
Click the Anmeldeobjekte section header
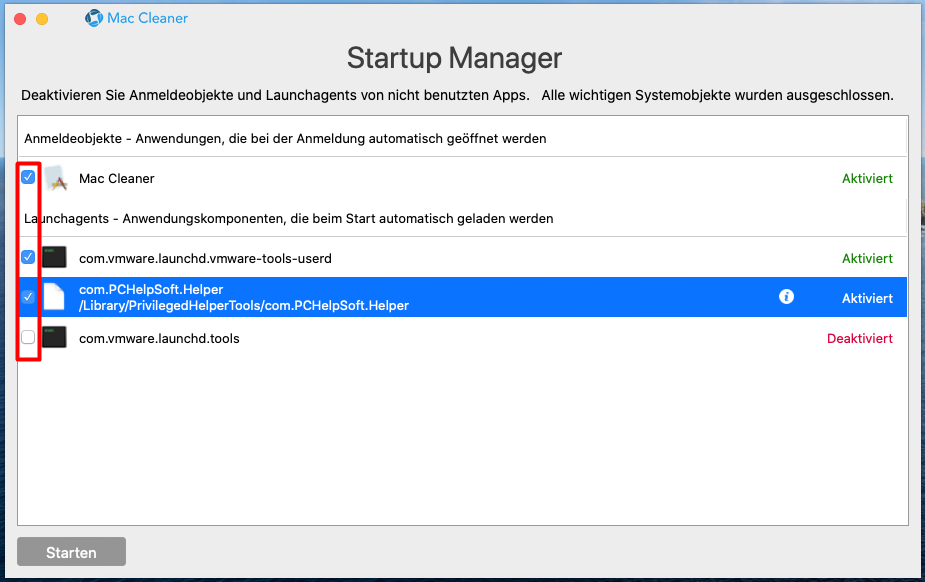point(285,139)
